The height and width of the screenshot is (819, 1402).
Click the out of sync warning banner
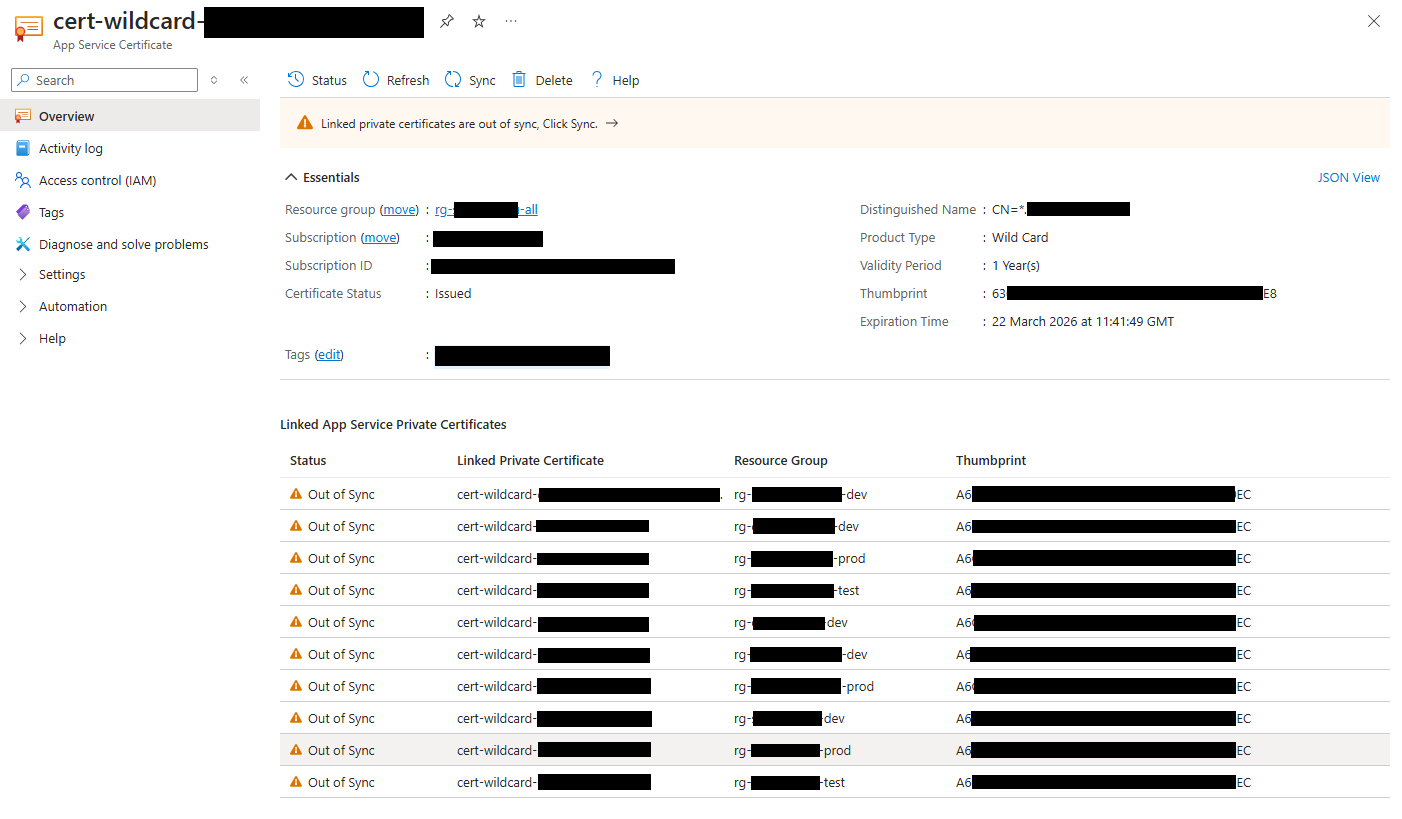tap(835, 123)
